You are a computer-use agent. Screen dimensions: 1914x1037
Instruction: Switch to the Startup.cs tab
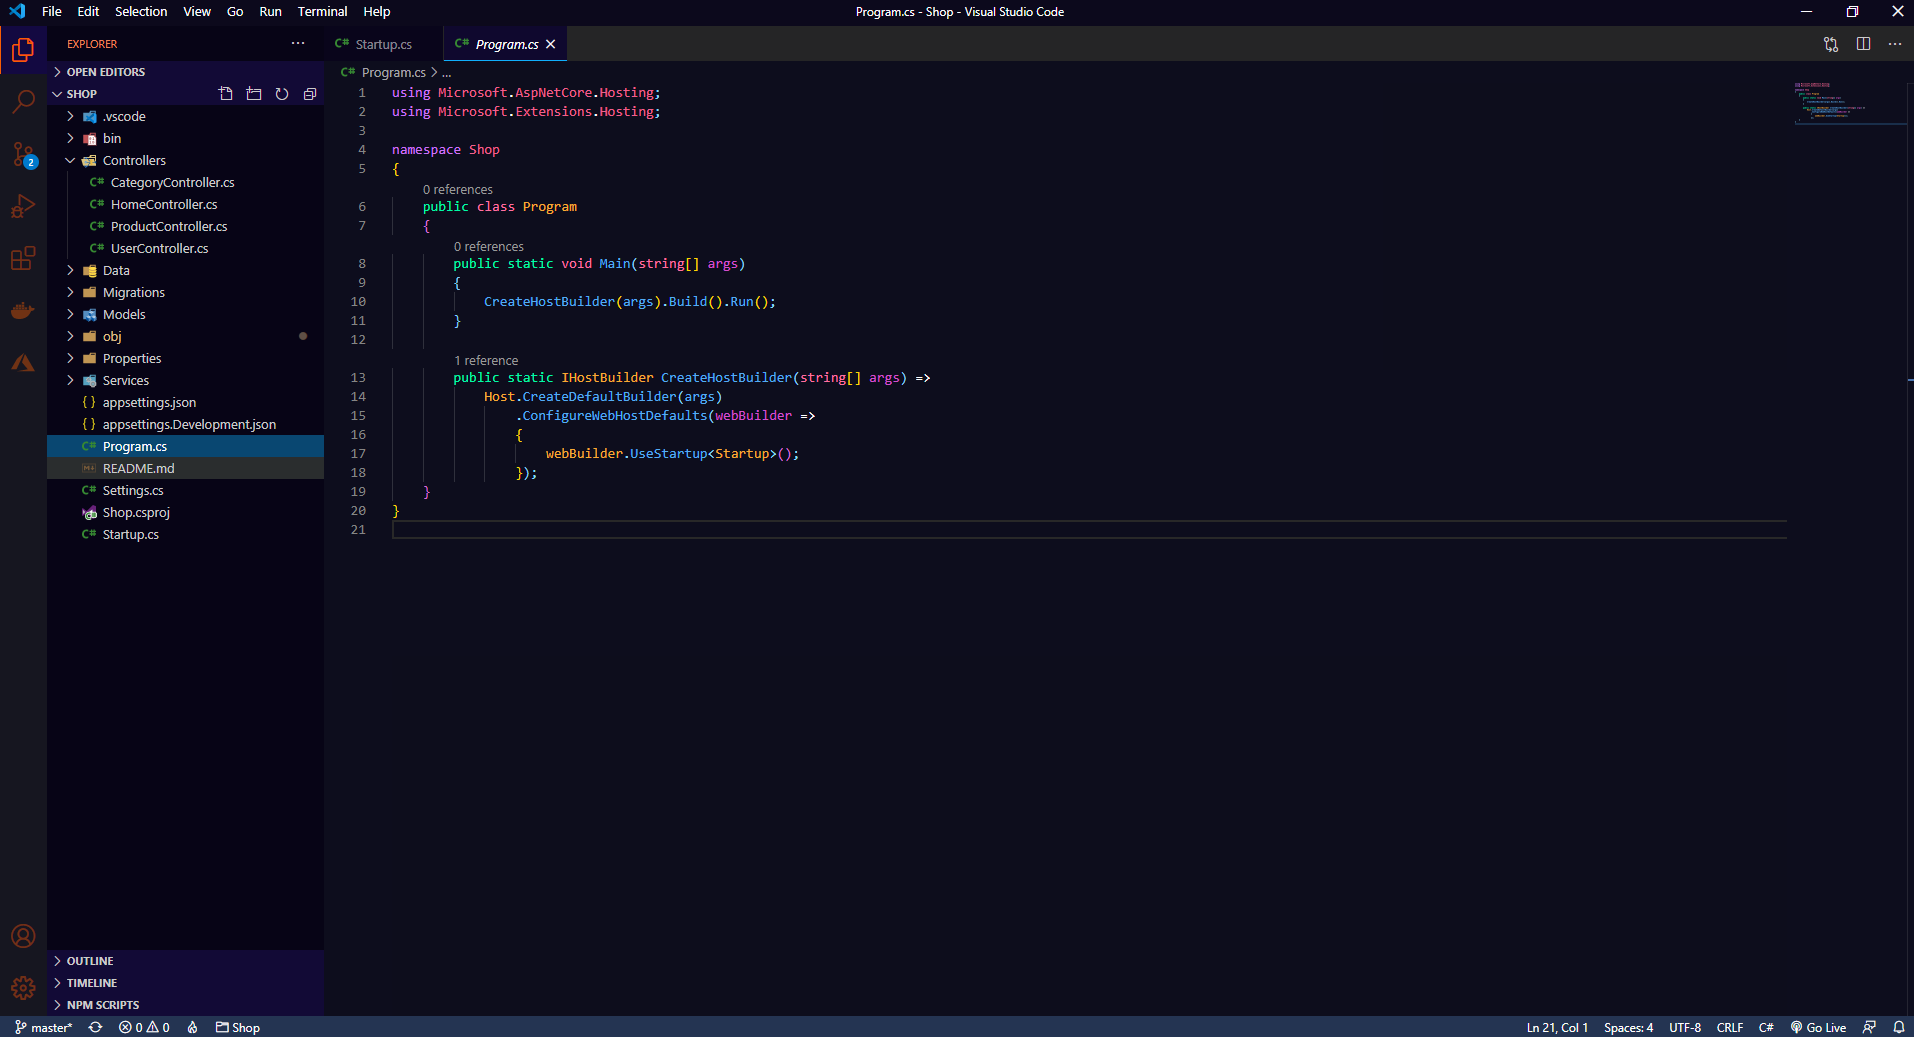pyautogui.click(x=383, y=44)
